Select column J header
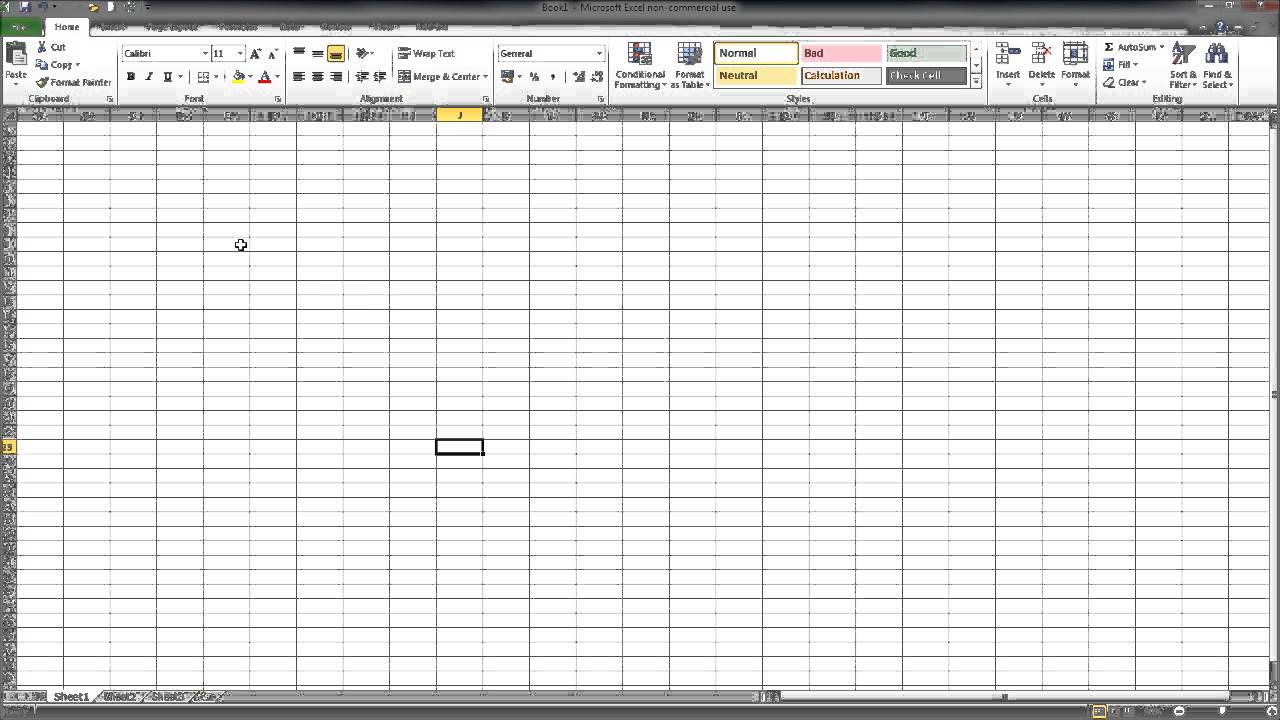 [460, 116]
